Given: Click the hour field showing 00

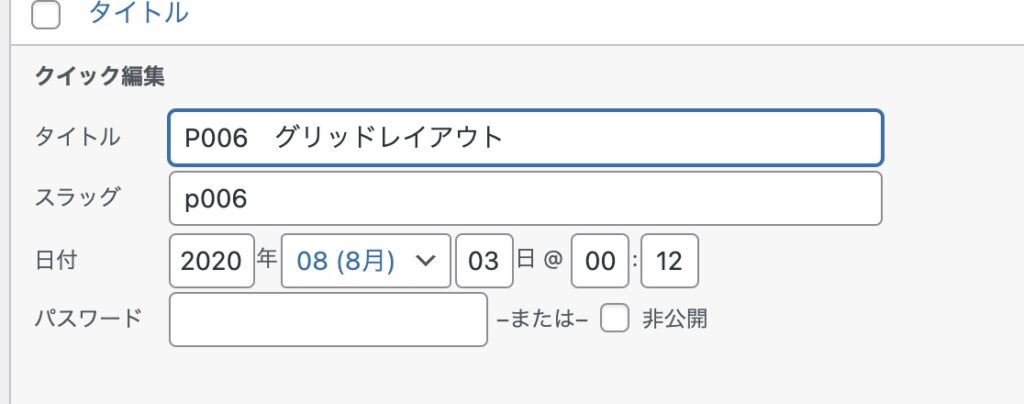Looking at the screenshot, I should (x=600, y=260).
